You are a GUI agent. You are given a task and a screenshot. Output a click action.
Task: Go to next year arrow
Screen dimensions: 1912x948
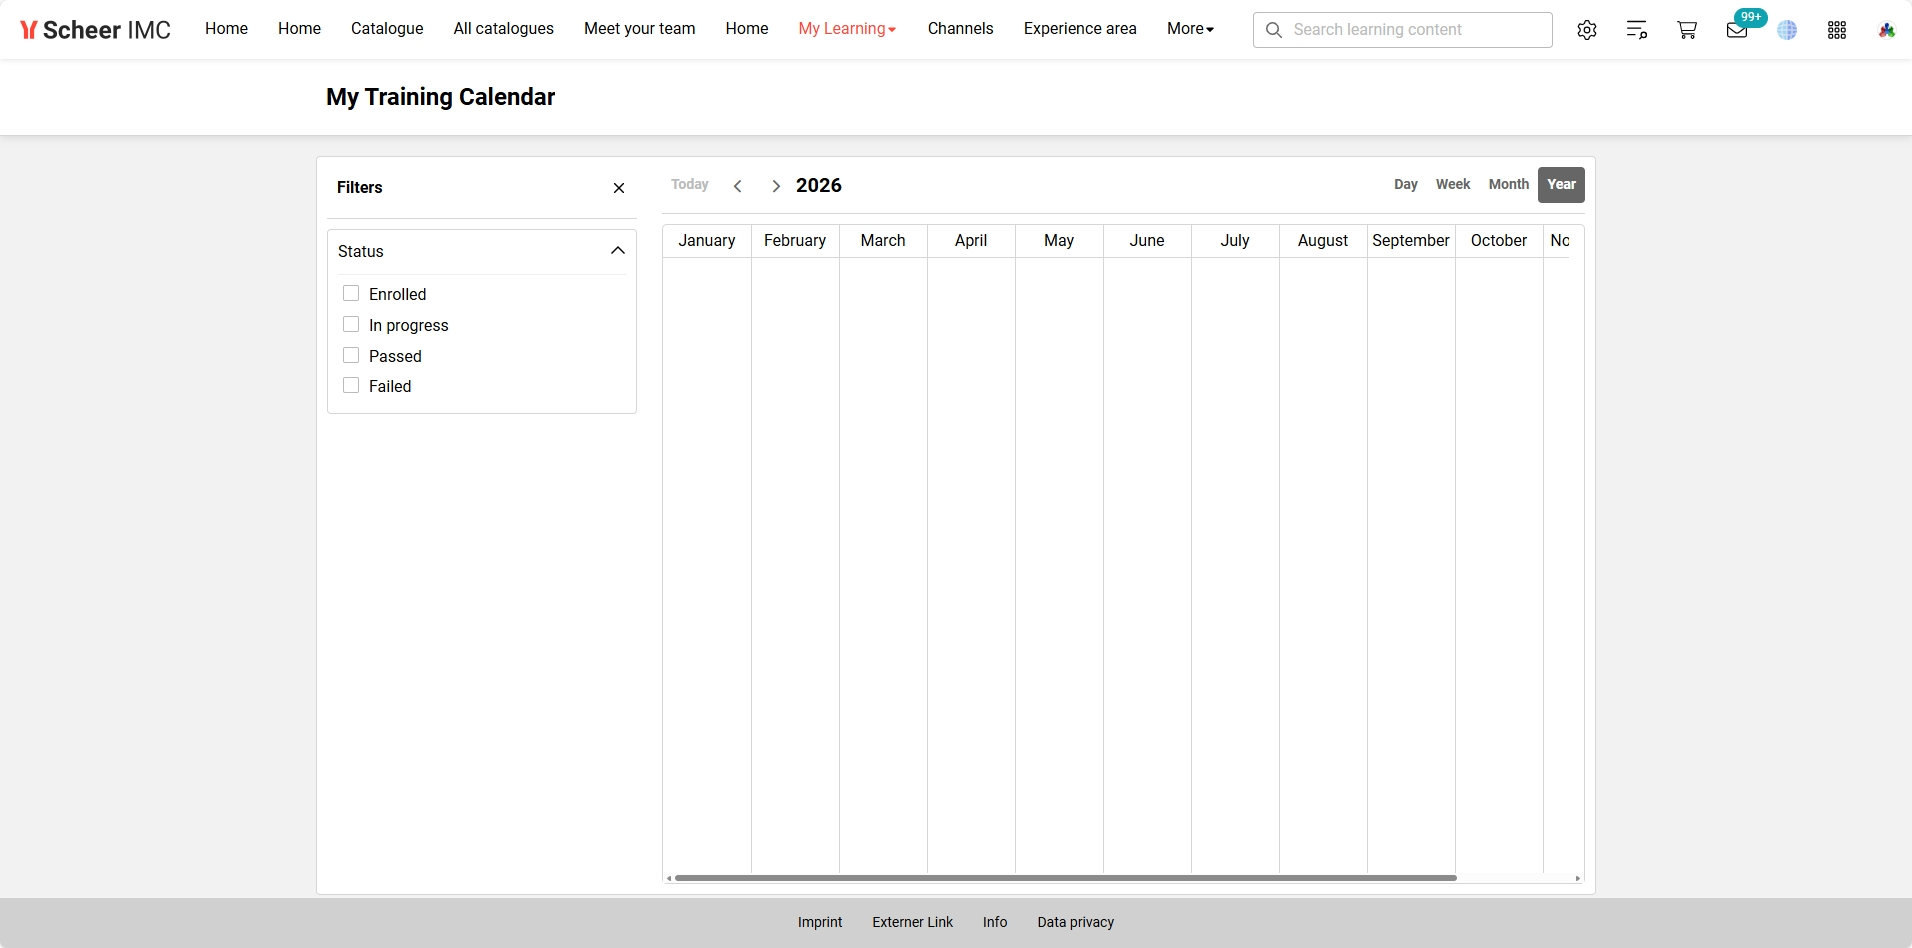[776, 186]
